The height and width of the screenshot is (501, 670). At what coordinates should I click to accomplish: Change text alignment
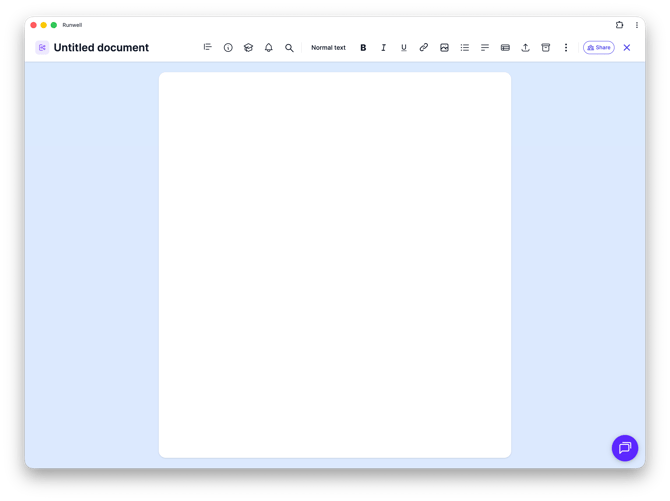(485, 47)
